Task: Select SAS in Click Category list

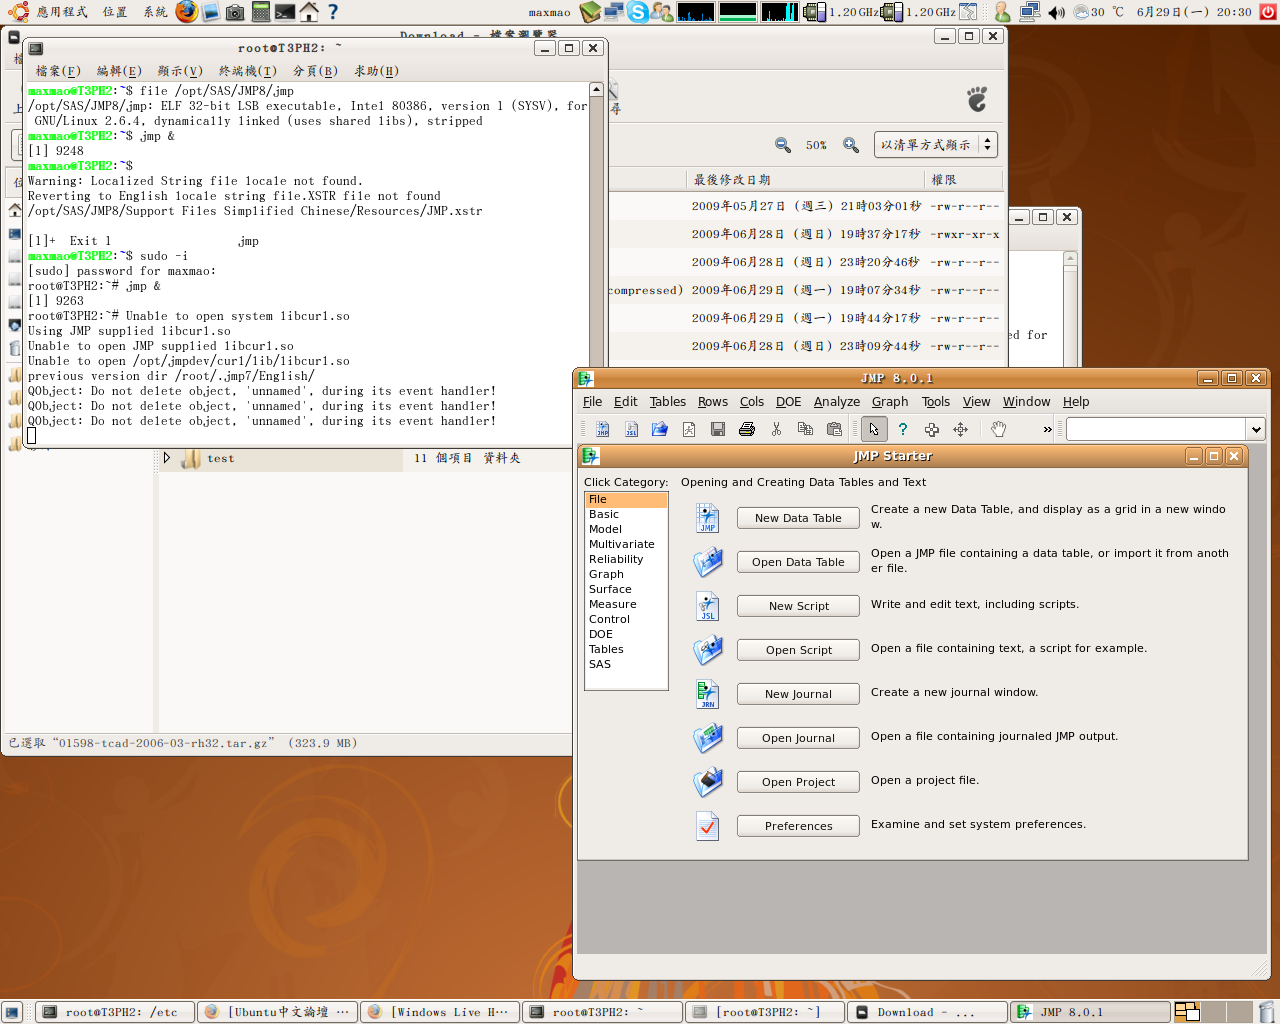Action: (x=626, y=664)
